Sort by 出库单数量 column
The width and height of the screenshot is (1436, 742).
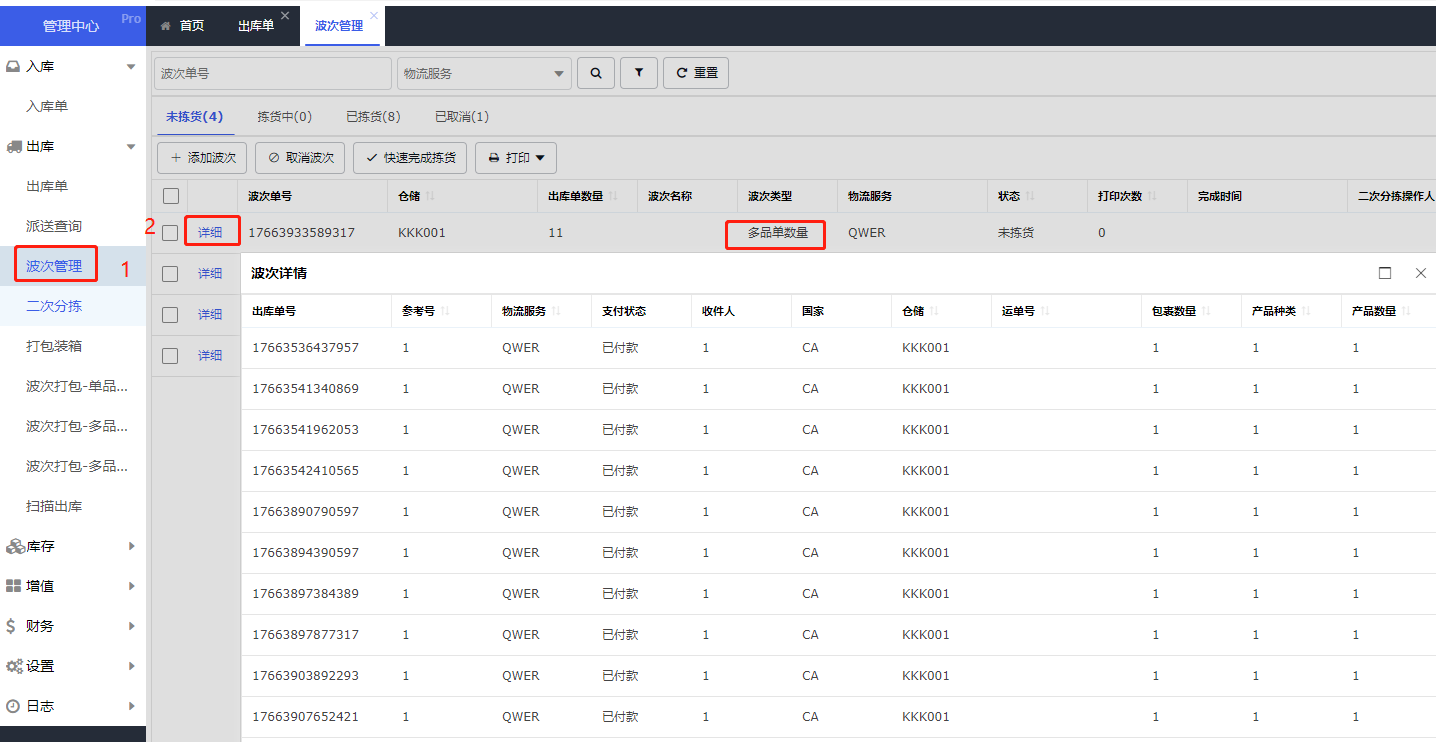click(613, 196)
